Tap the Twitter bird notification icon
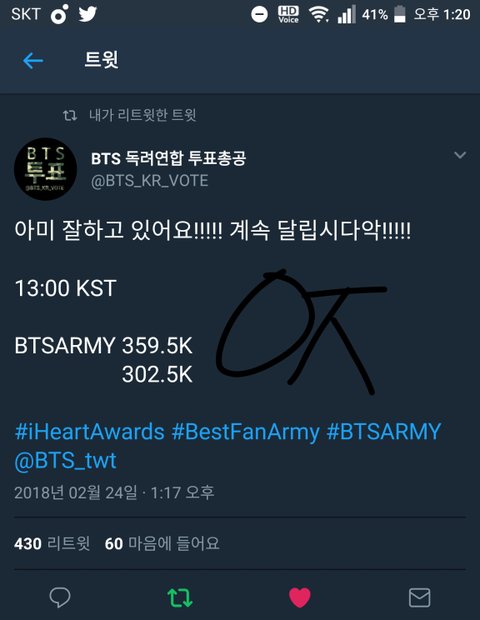The height and width of the screenshot is (620, 480). (87, 15)
